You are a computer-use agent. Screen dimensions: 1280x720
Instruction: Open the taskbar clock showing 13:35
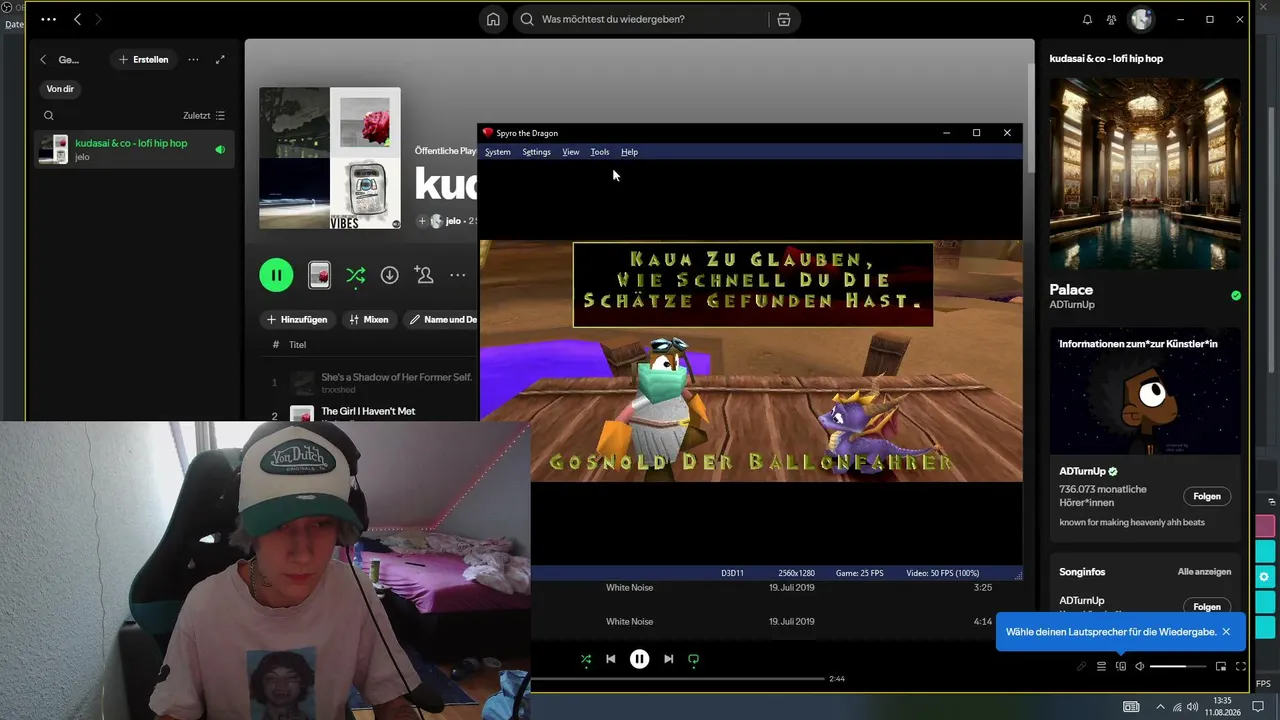[1221, 707]
